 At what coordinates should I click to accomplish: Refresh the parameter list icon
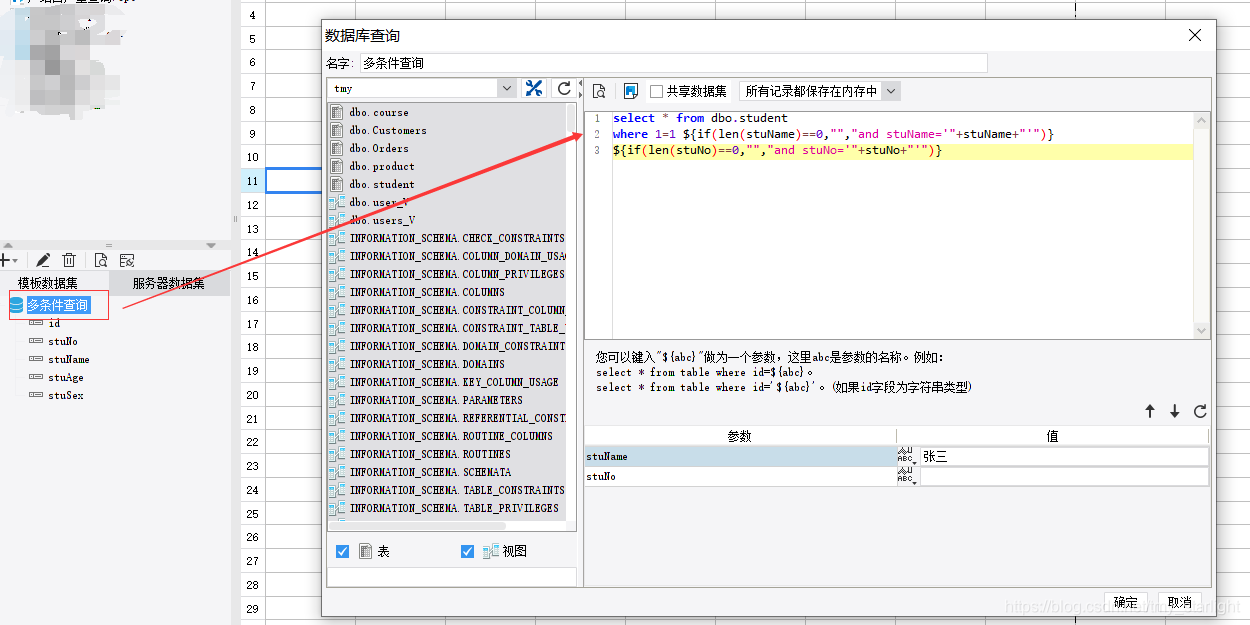click(1200, 411)
